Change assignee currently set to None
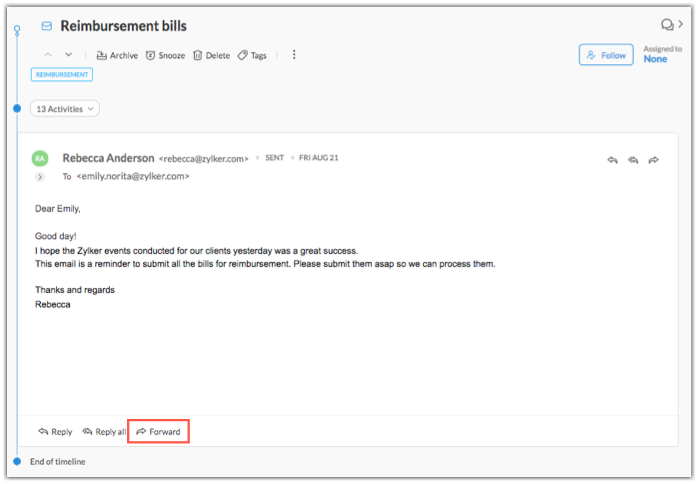The image size is (698, 484). coord(655,59)
